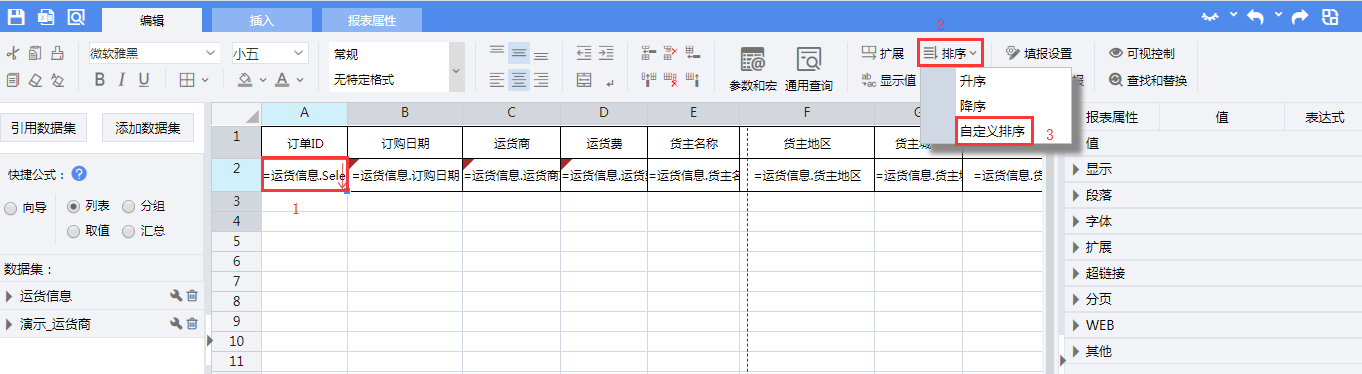Choose the 汇总 radio button
The width and height of the screenshot is (1362, 374).
pos(128,231)
